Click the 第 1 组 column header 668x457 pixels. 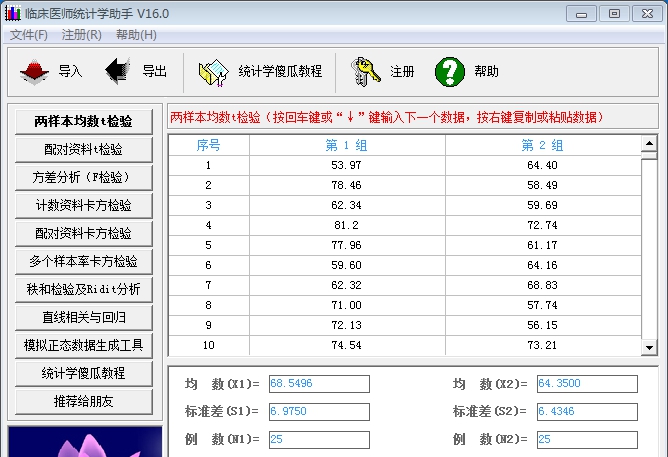(347, 145)
